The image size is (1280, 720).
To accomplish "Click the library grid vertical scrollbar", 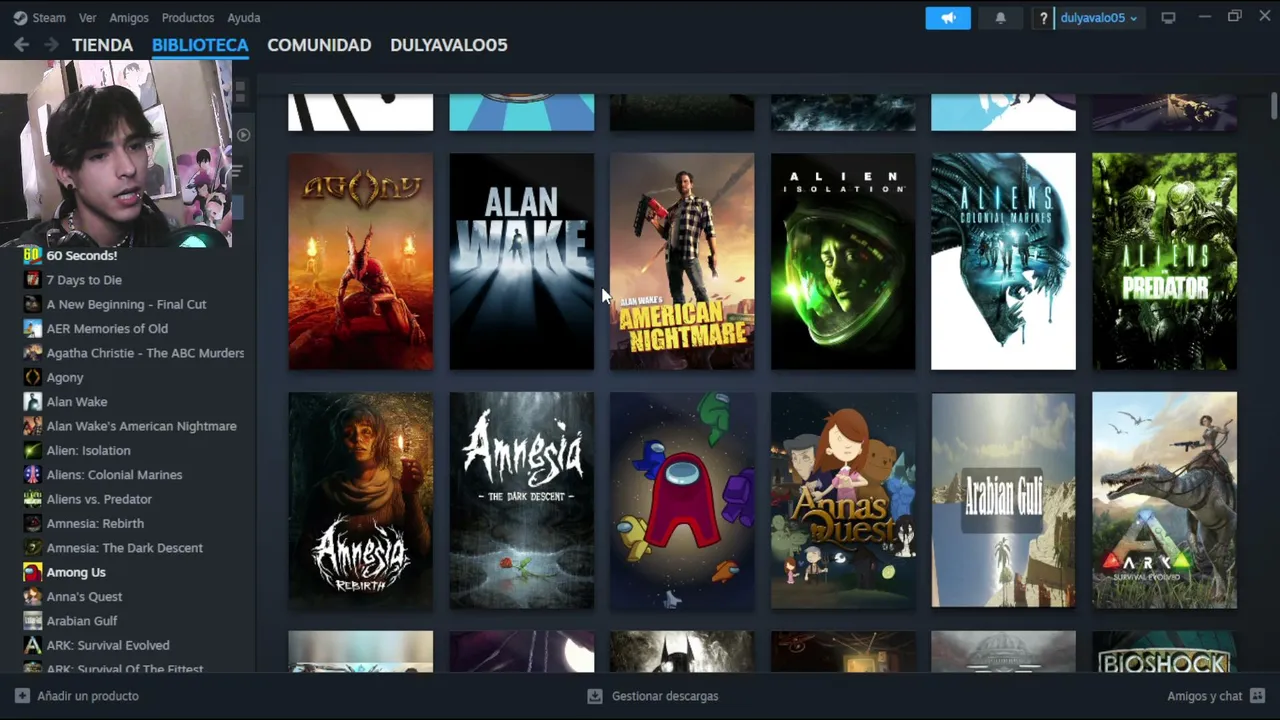I will [1274, 105].
